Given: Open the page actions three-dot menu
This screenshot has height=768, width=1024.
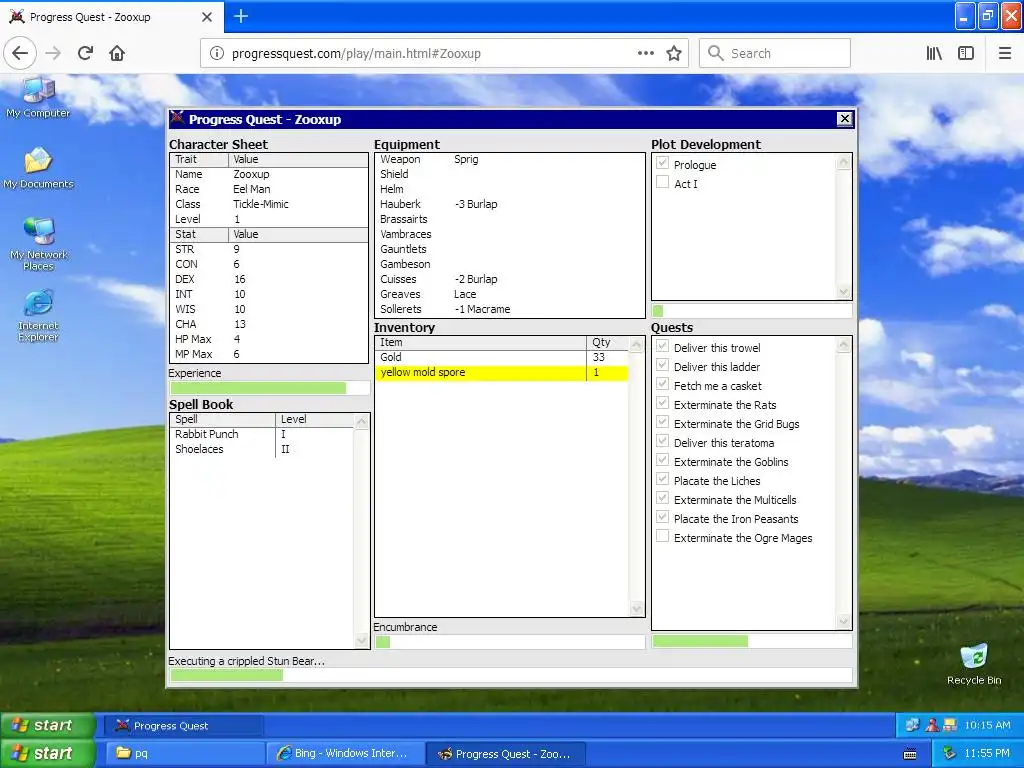Looking at the screenshot, I should click(646, 54).
